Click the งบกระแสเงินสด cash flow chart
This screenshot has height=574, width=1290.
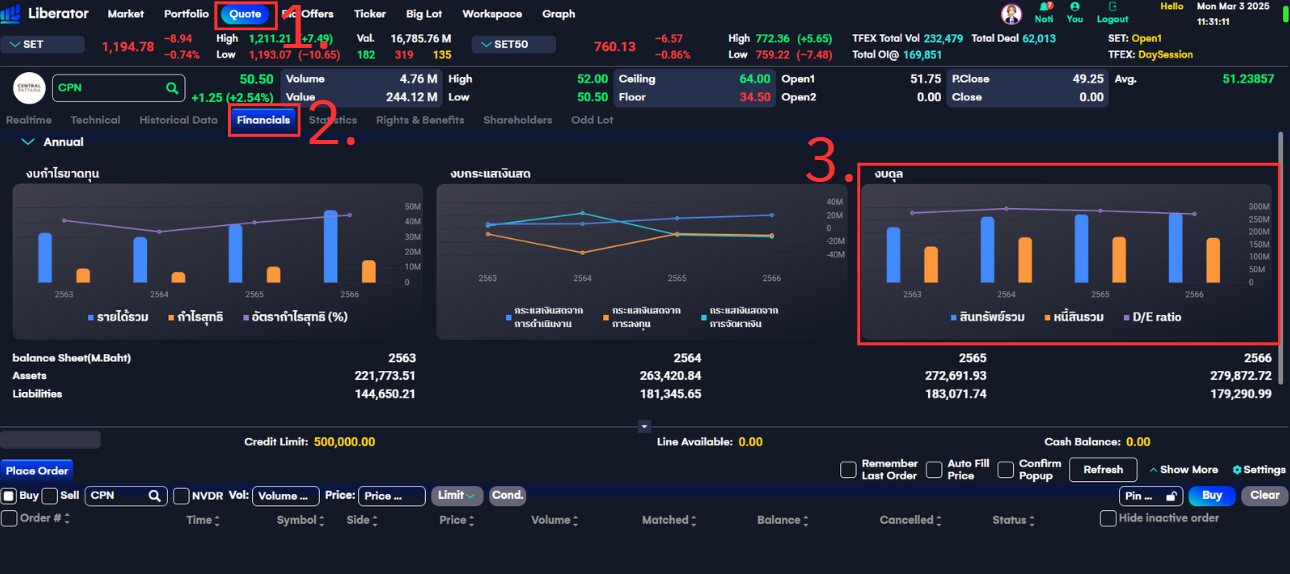642,262
